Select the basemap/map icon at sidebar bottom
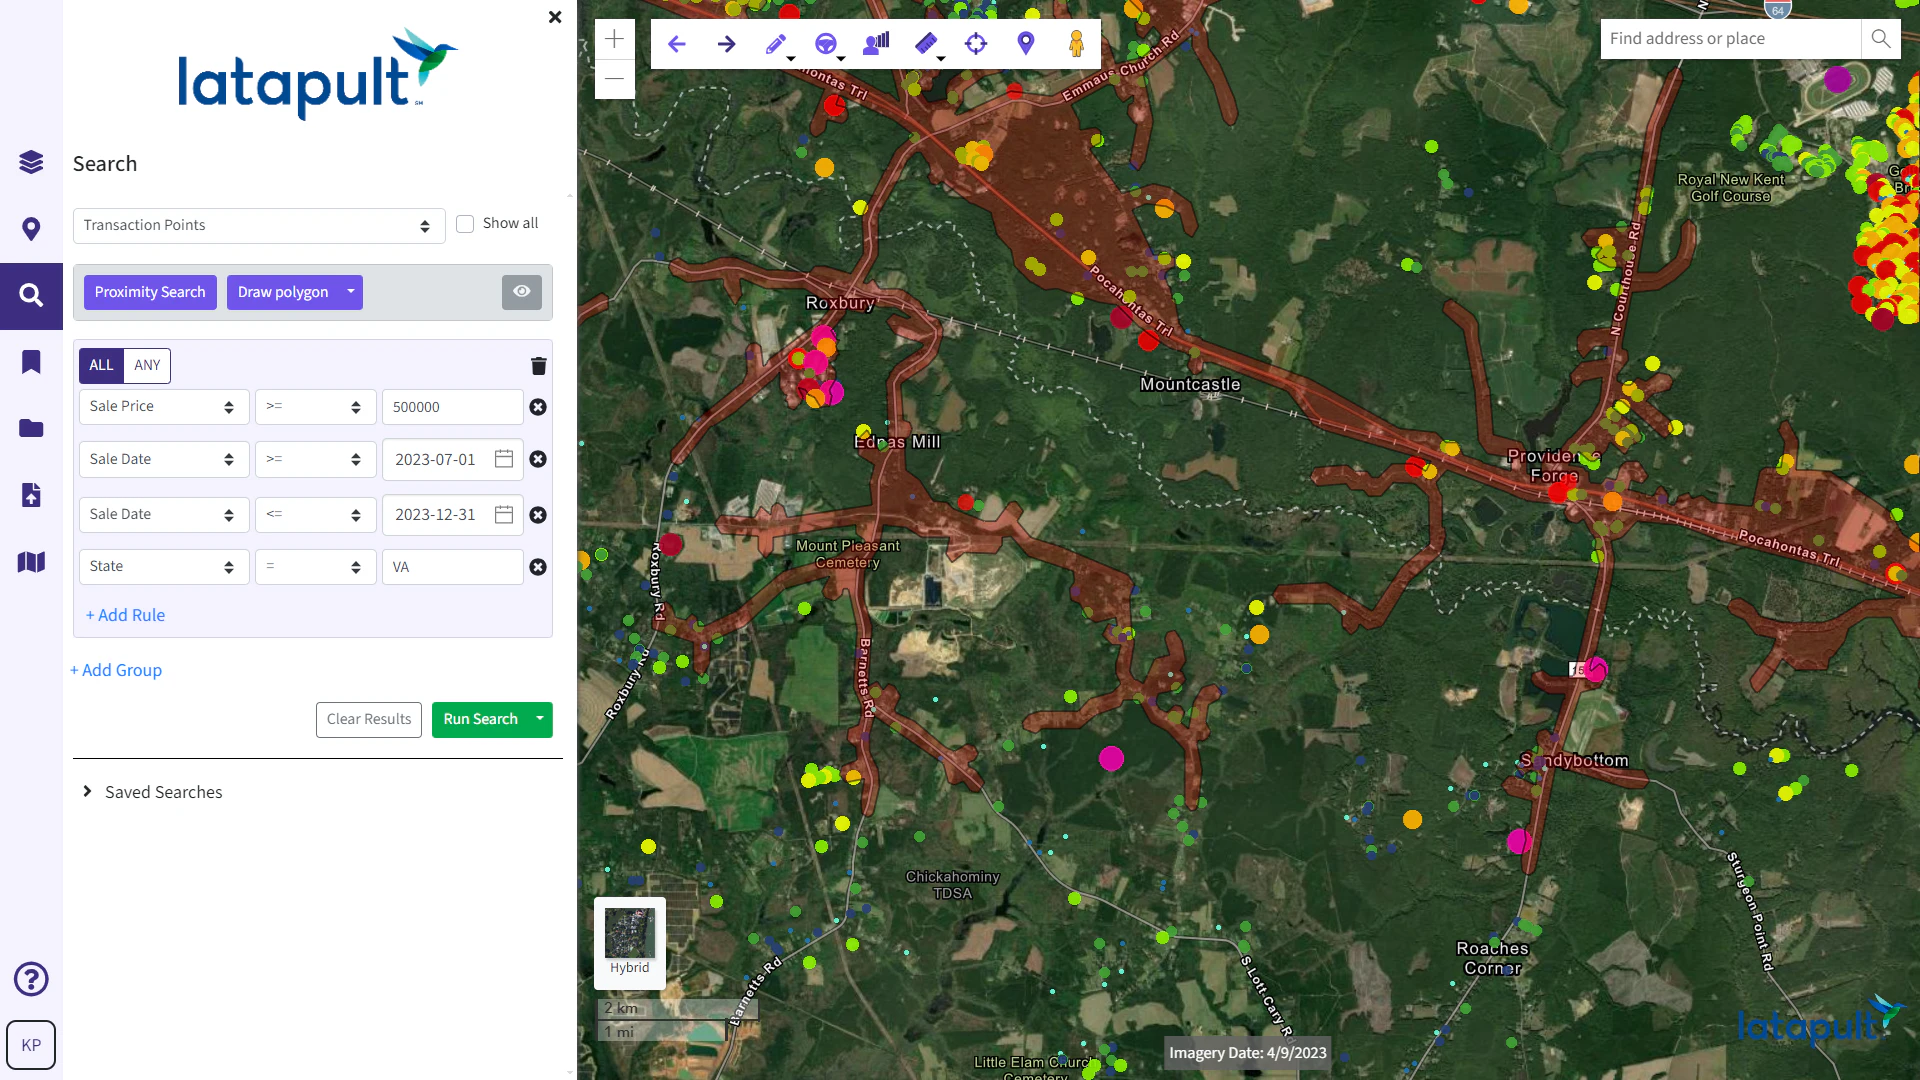The height and width of the screenshot is (1080, 1920). click(31, 562)
